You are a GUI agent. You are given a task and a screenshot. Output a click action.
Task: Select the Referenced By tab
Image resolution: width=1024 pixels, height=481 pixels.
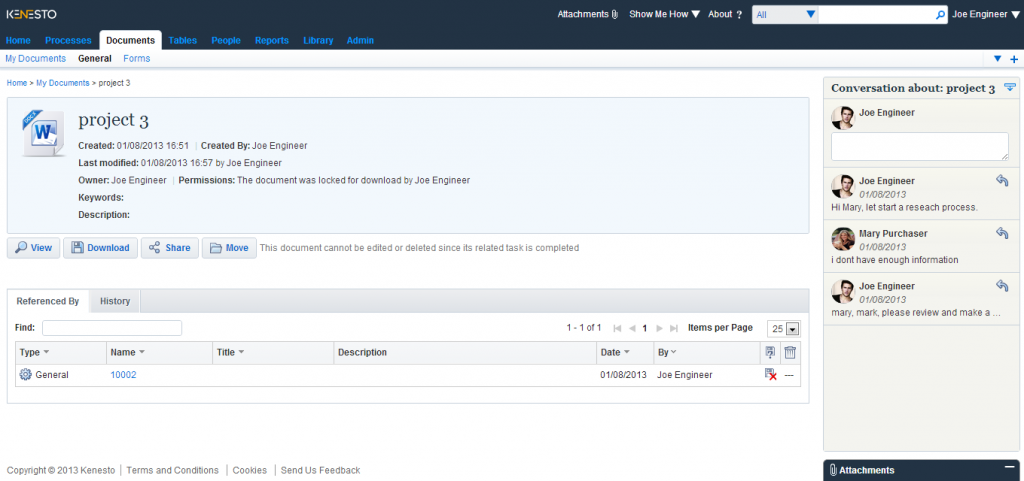click(x=48, y=302)
